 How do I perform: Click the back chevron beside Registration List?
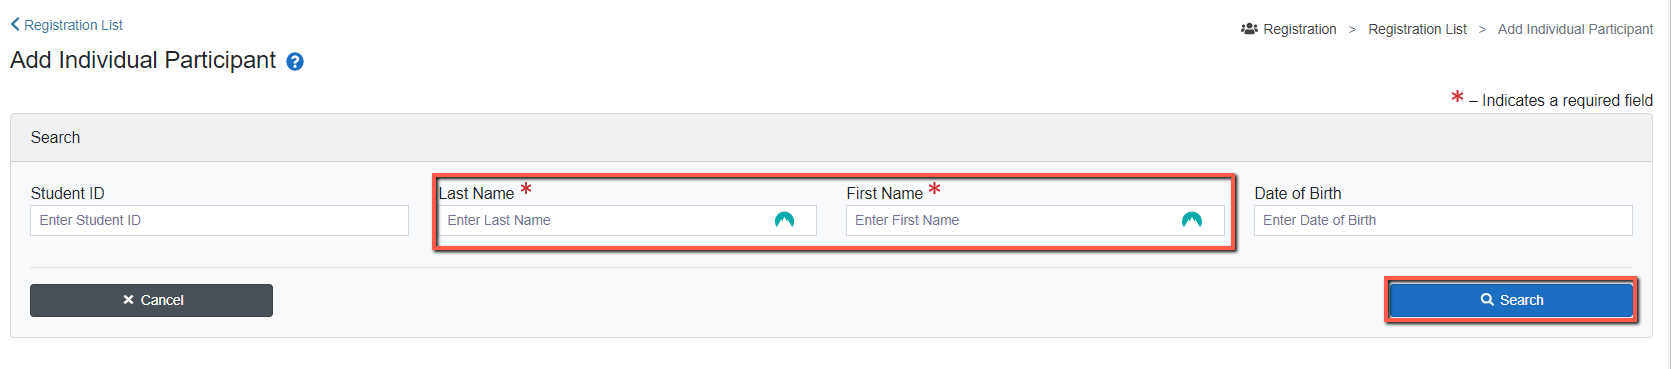click(x=15, y=24)
